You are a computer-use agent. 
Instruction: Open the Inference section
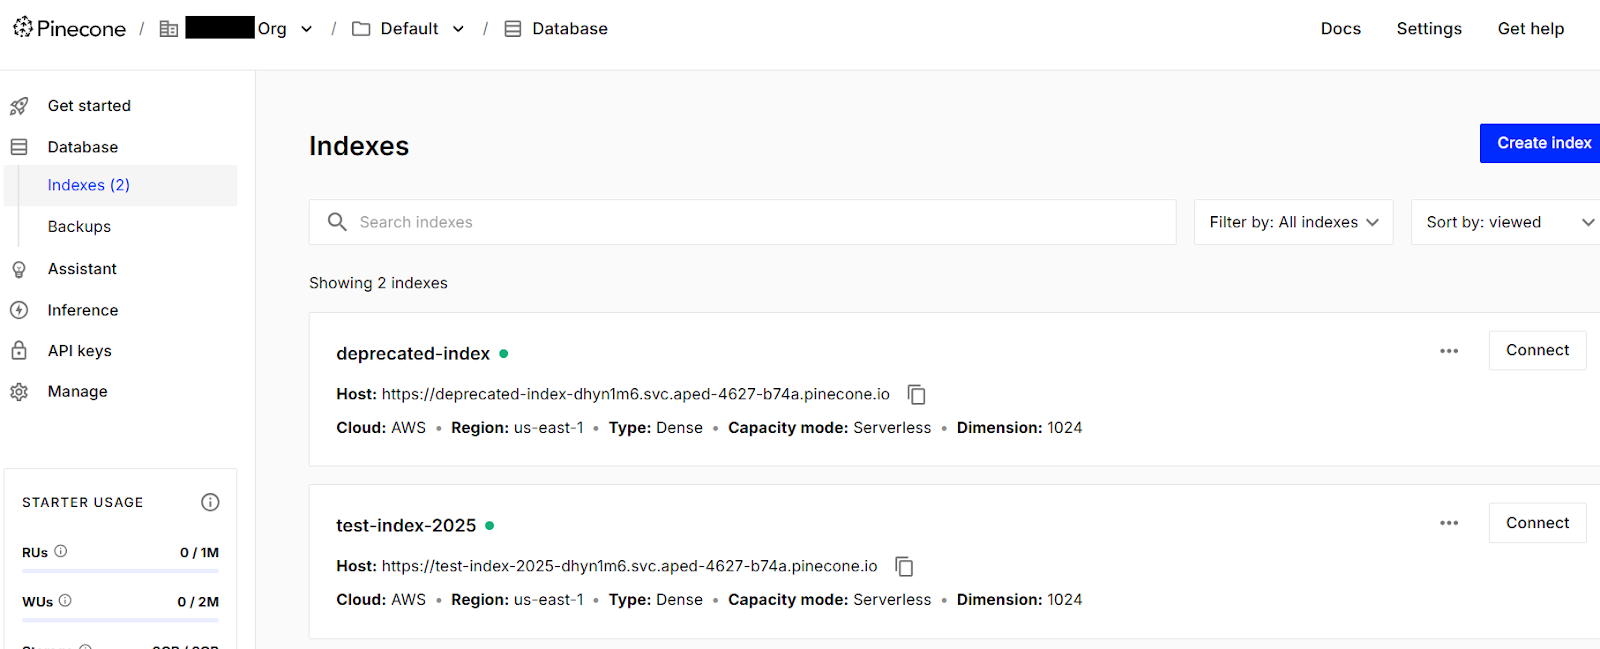click(x=83, y=310)
